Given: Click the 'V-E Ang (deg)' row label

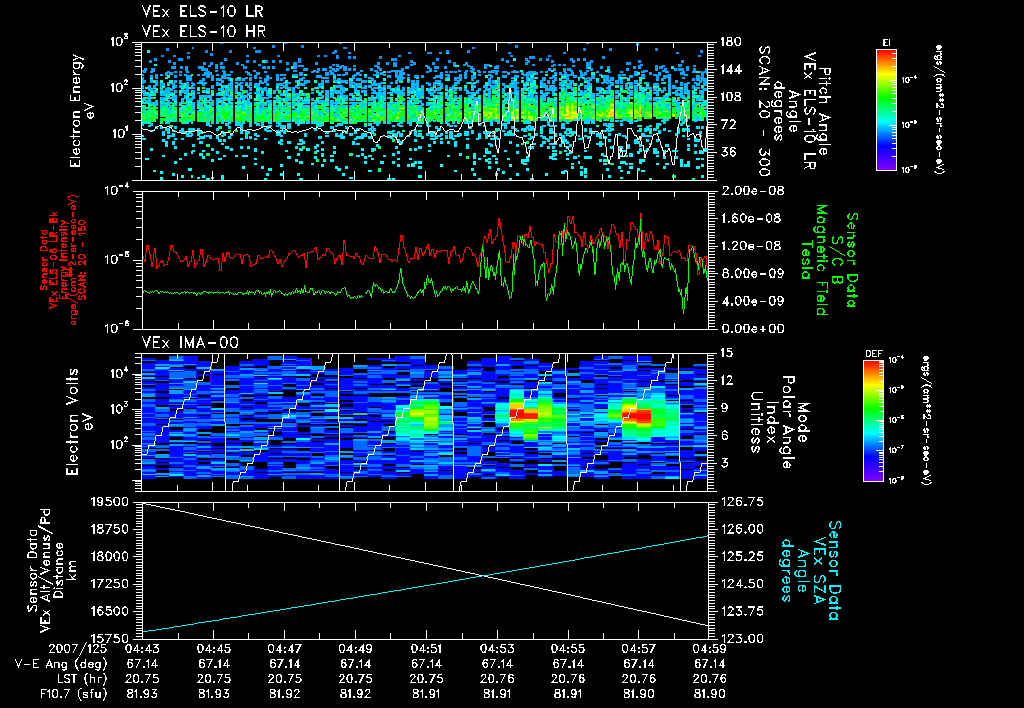Looking at the screenshot, I should 61,664.
